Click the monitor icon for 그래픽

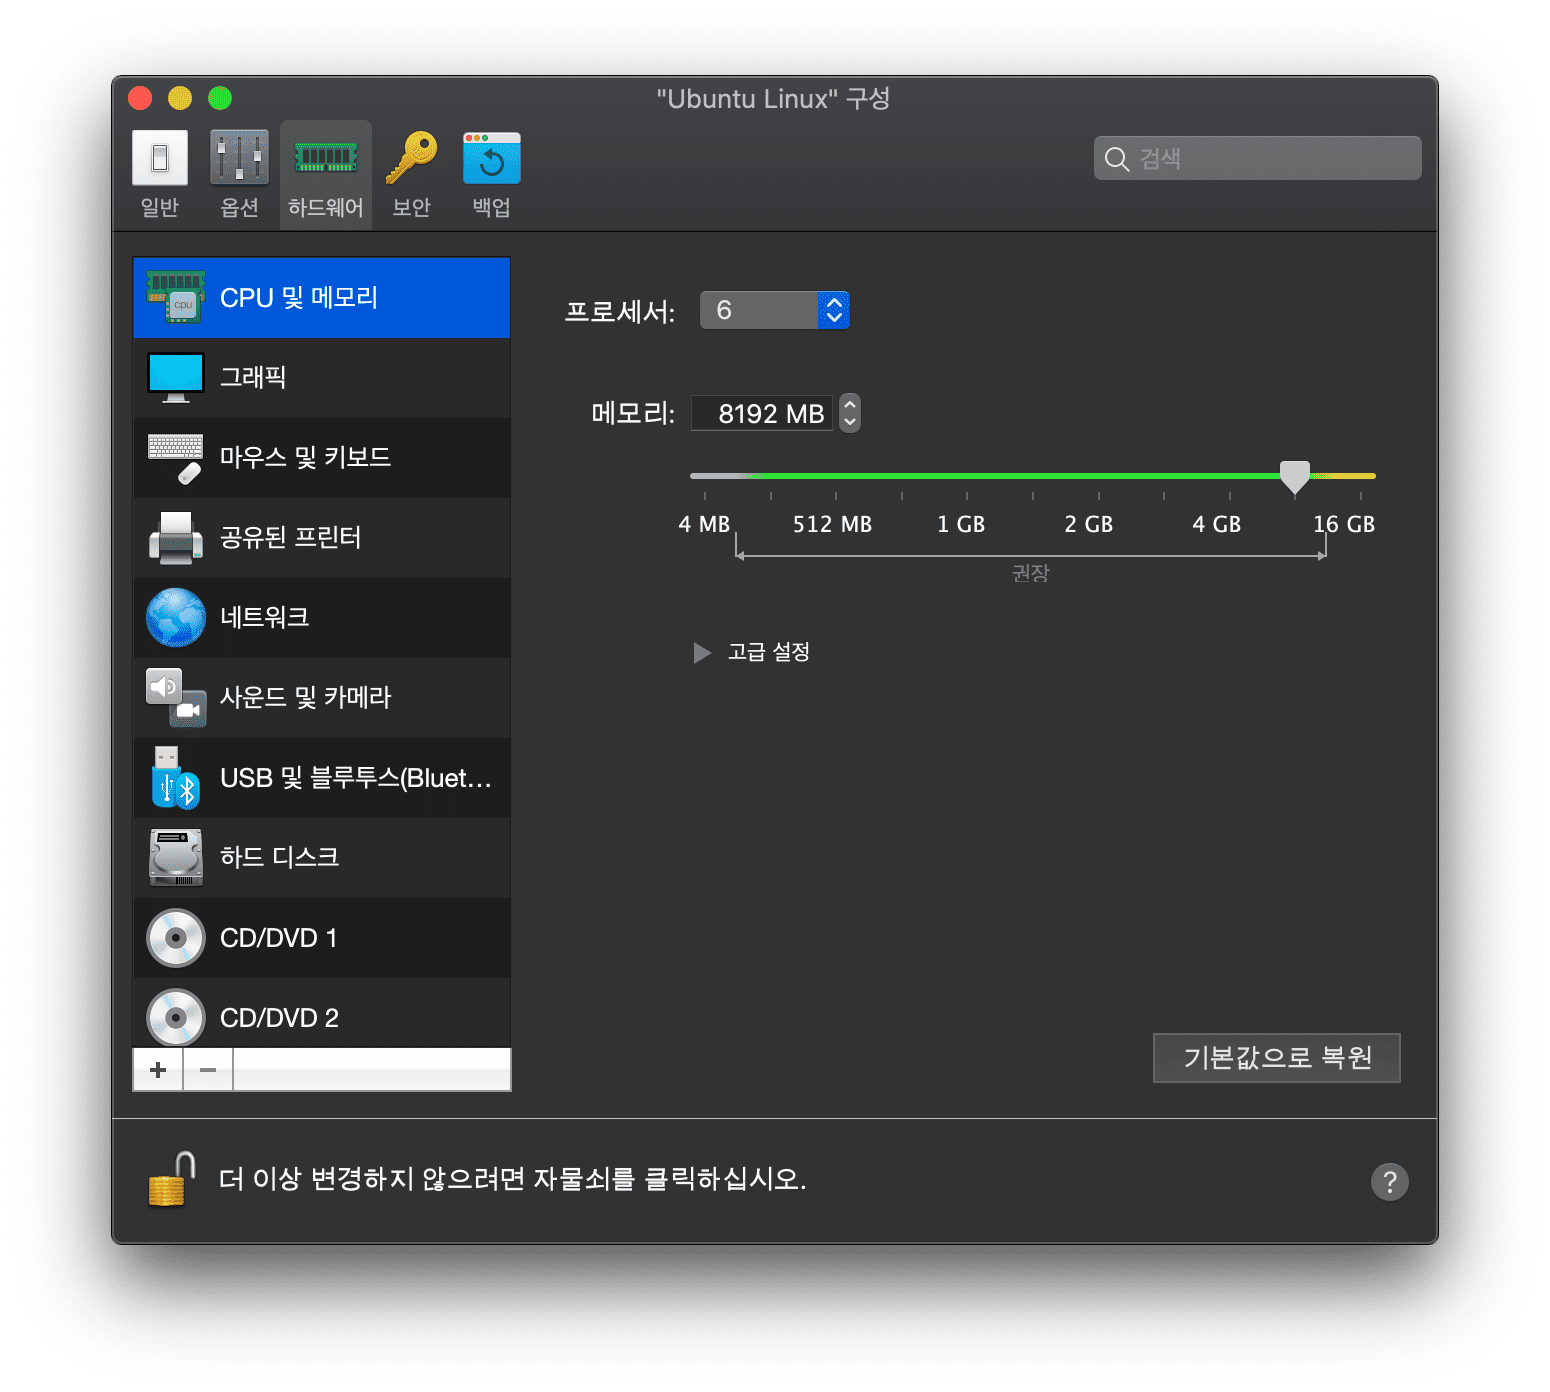176,377
